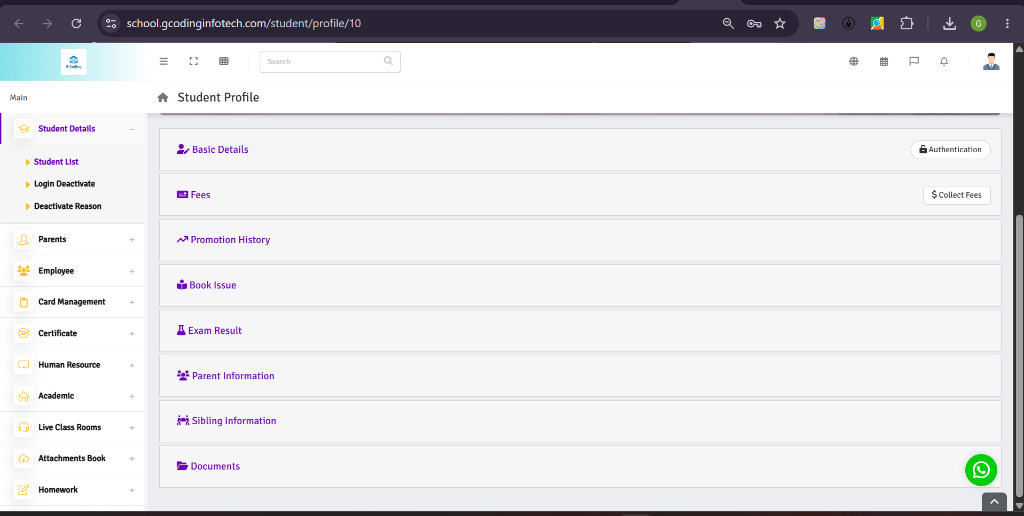This screenshot has width=1024, height=516.
Task: Open the grid apps icon in header
Action: pos(223,61)
